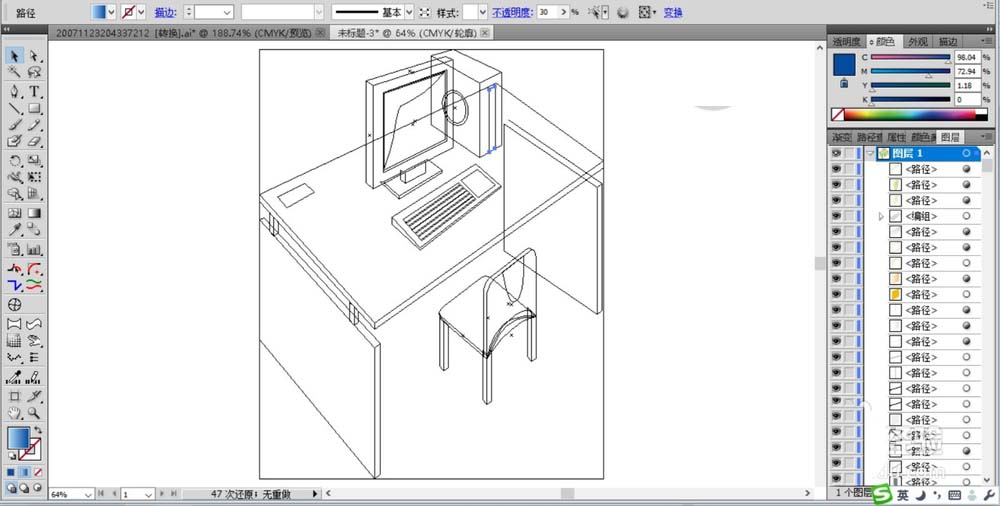This screenshot has width=1000, height=506.
Task: Open the fill color dropdown arrow
Action: click(111, 12)
